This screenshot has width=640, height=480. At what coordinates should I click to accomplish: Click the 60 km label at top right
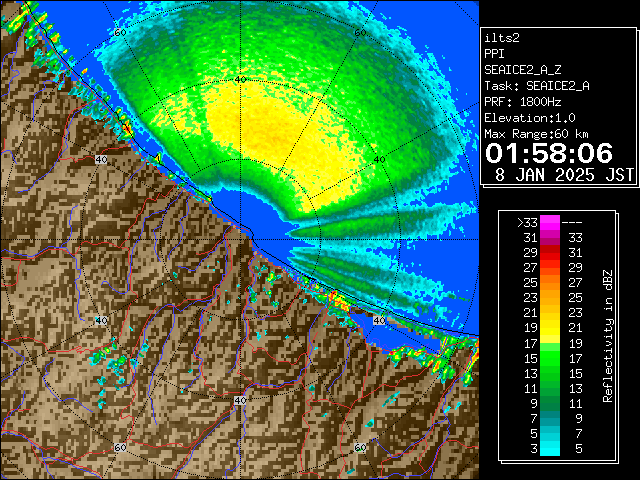(x=360, y=33)
